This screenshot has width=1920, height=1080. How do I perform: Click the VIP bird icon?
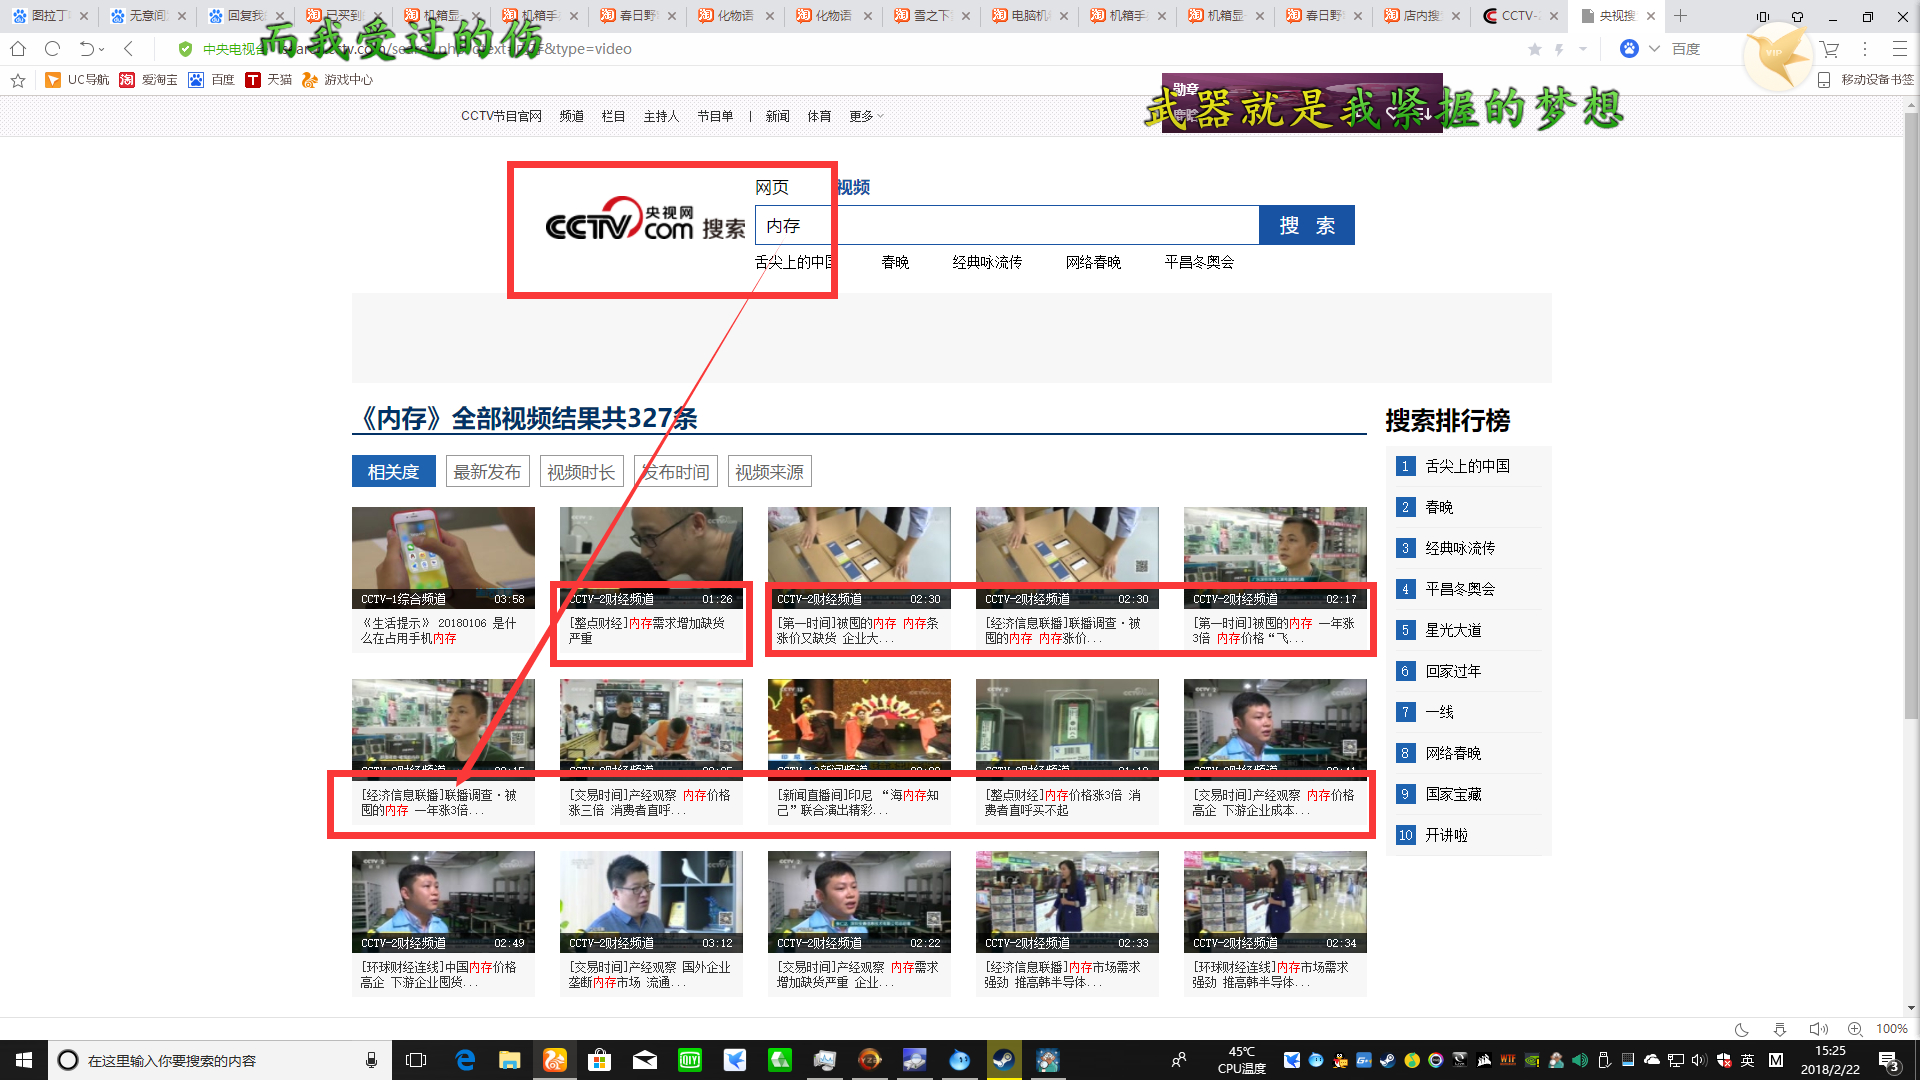pos(1777,55)
